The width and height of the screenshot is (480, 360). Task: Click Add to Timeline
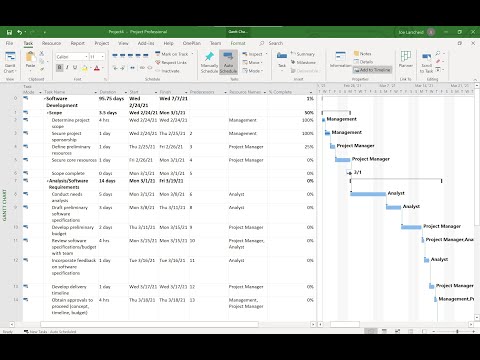[372, 70]
